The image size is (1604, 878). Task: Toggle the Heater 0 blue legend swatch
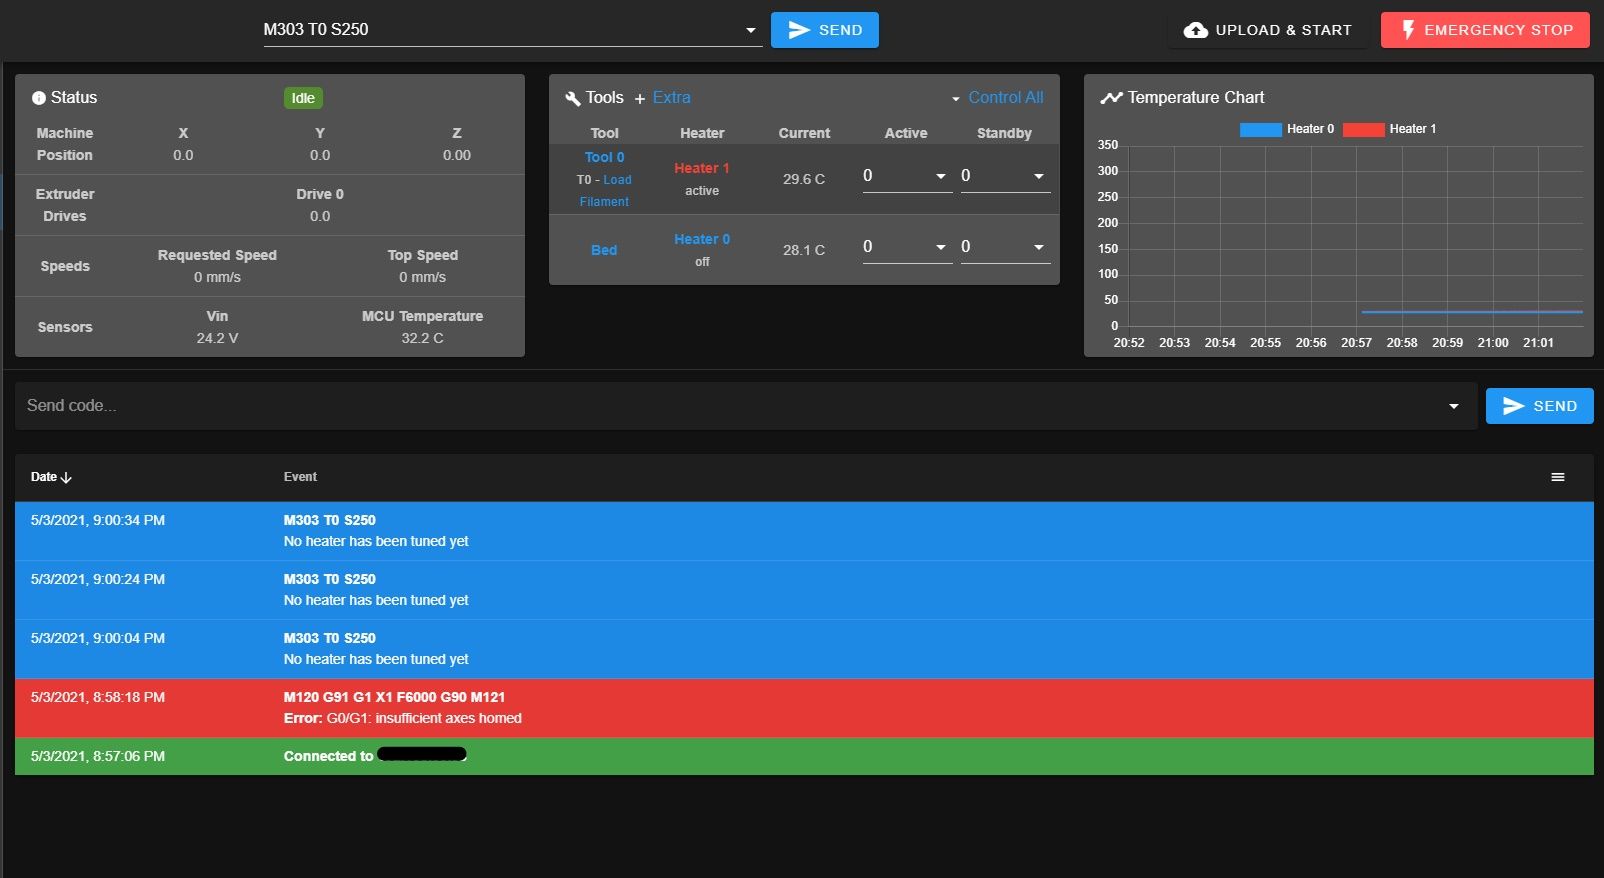(1260, 129)
